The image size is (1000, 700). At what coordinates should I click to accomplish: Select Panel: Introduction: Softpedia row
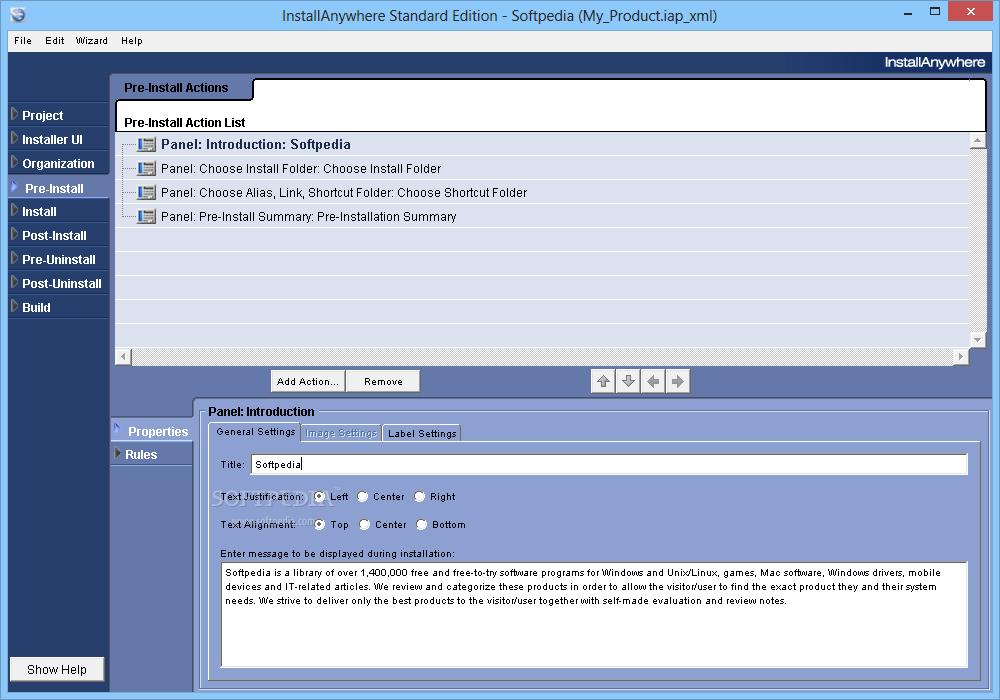tap(543, 145)
